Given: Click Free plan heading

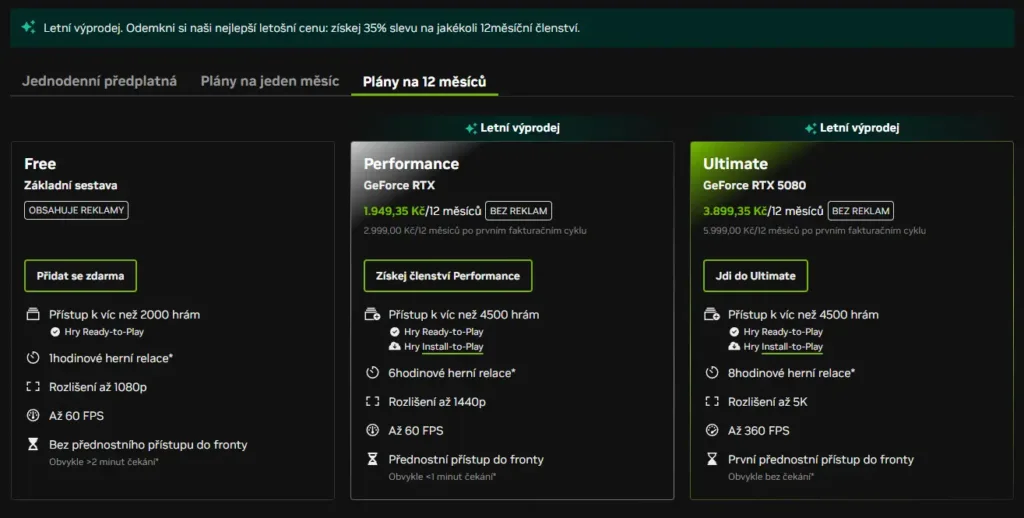Looking at the screenshot, I should pyautogui.click(x=40, y=164).
